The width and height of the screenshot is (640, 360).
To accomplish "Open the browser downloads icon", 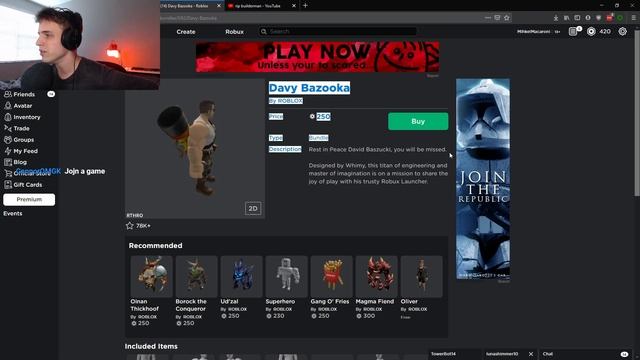I will point(556,18).
